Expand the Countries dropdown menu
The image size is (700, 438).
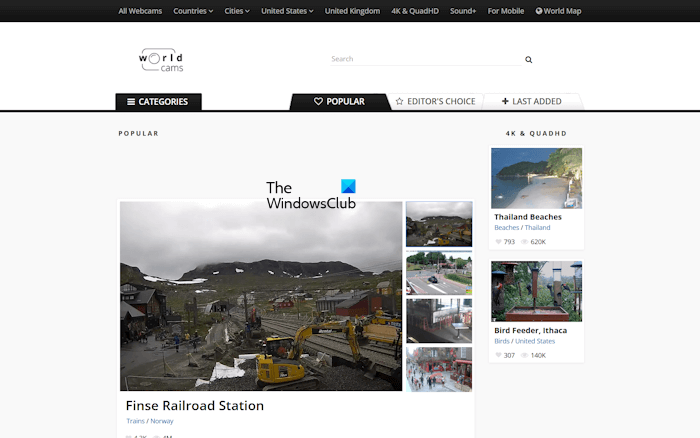(x=193, y=11)
